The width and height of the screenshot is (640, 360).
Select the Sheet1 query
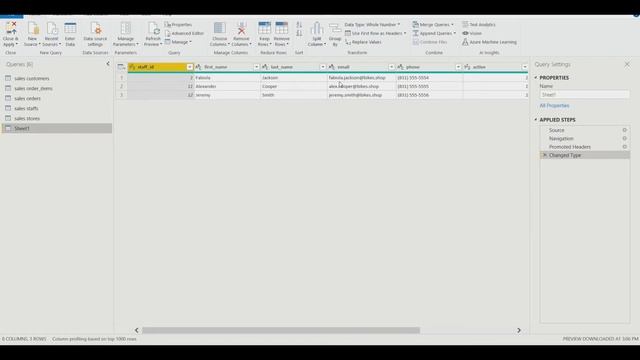pyautogui.click(x=57, y=128)
